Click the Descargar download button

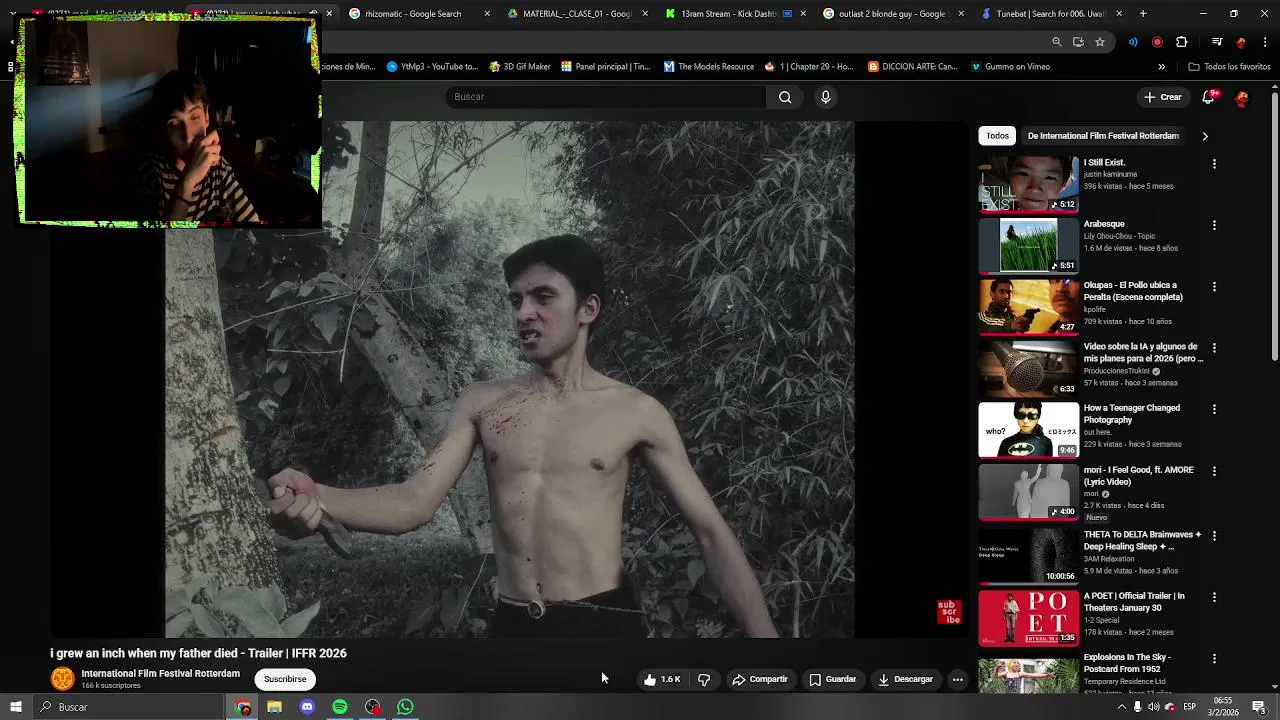click(x=906, y=679)
